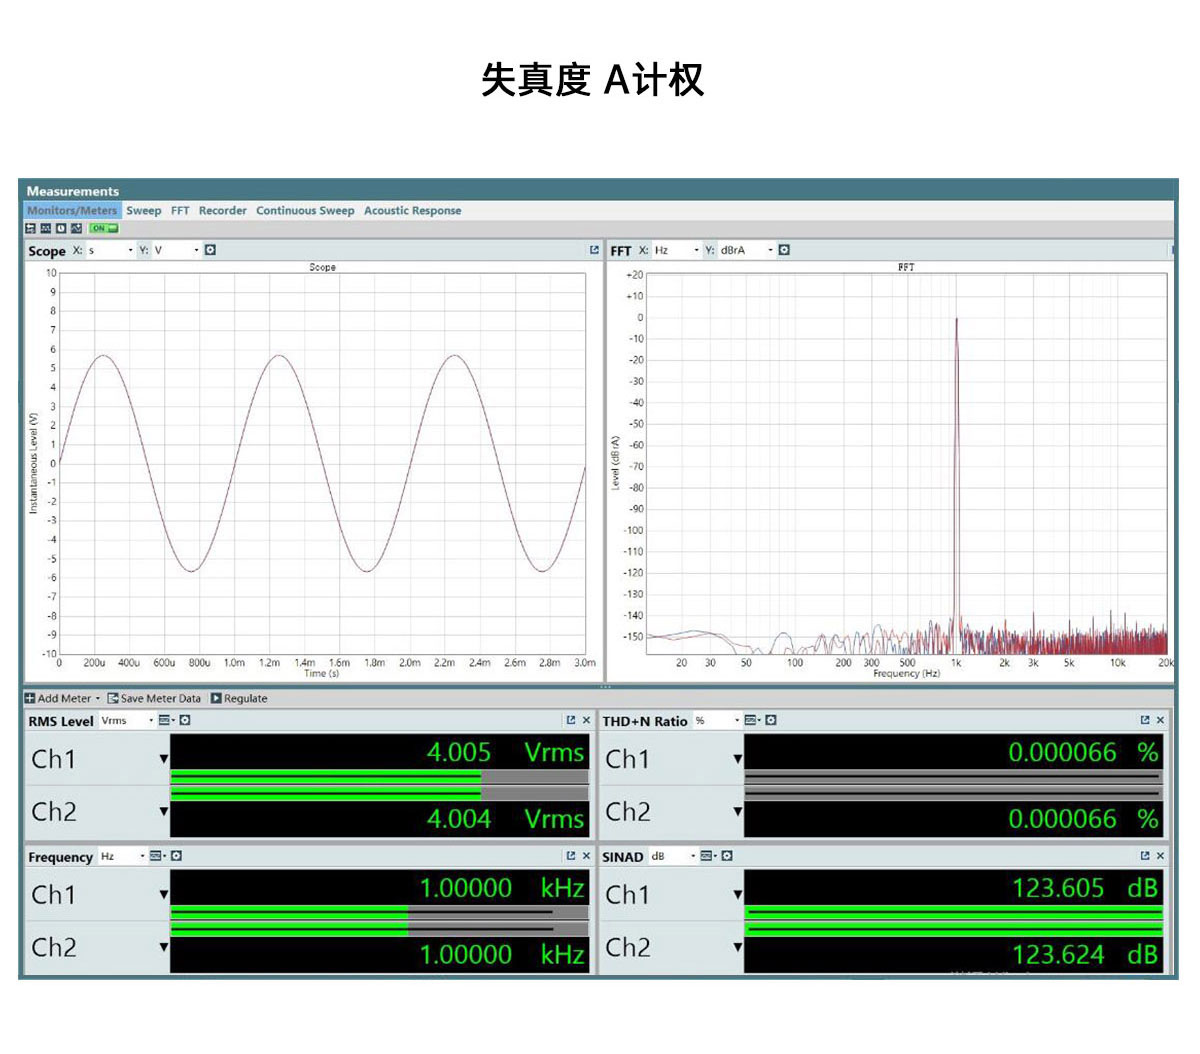Viewport: 1200px width, 1054px height.
Task: Click the Regulate button
Action: click(x=238, y=698)
